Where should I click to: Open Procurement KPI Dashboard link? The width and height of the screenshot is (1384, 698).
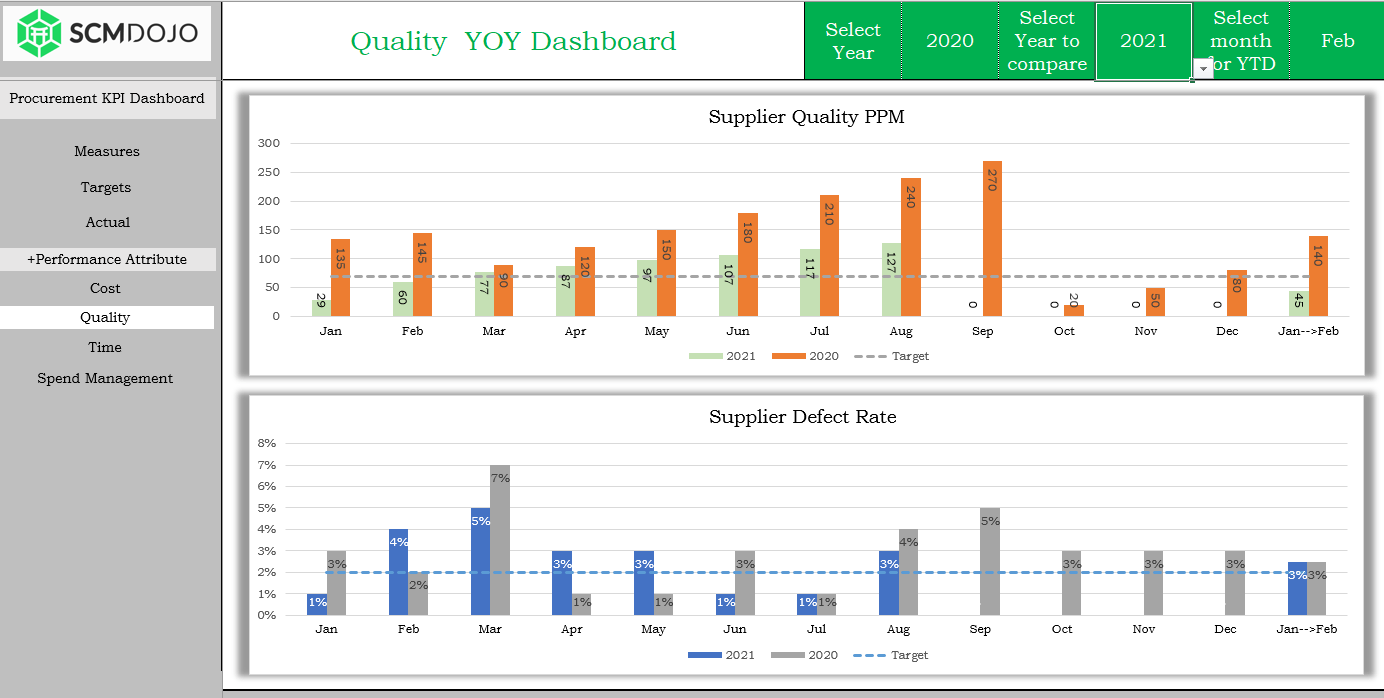[107, 99]
